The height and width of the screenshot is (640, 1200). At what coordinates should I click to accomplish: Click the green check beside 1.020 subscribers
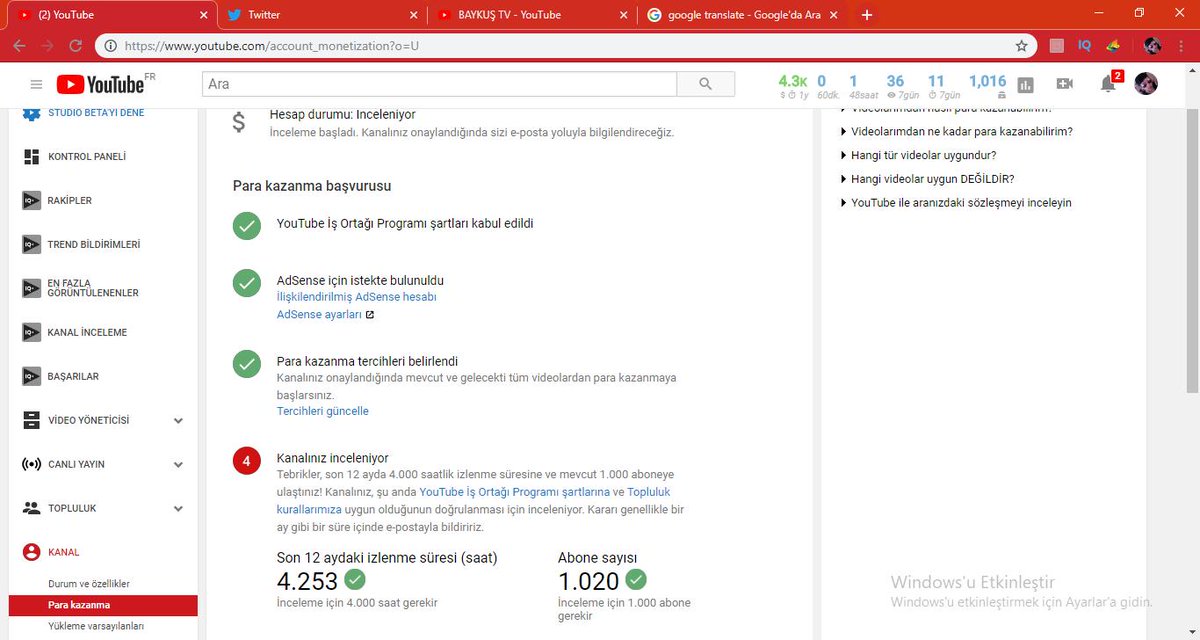tap(636, 579)
